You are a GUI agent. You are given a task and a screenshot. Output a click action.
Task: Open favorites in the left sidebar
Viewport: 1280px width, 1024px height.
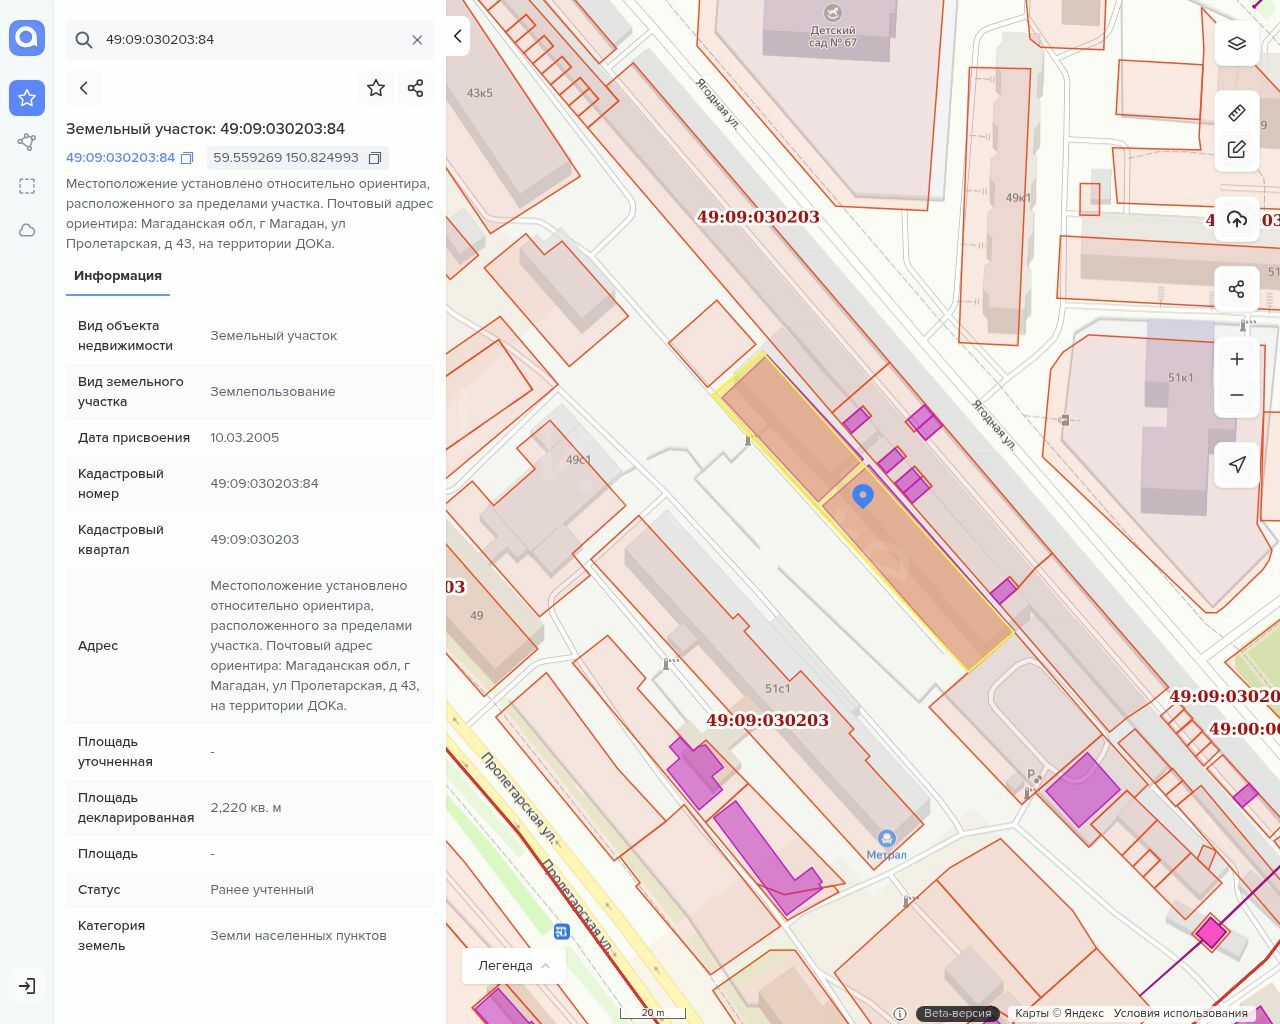click(x=27, y=98)
